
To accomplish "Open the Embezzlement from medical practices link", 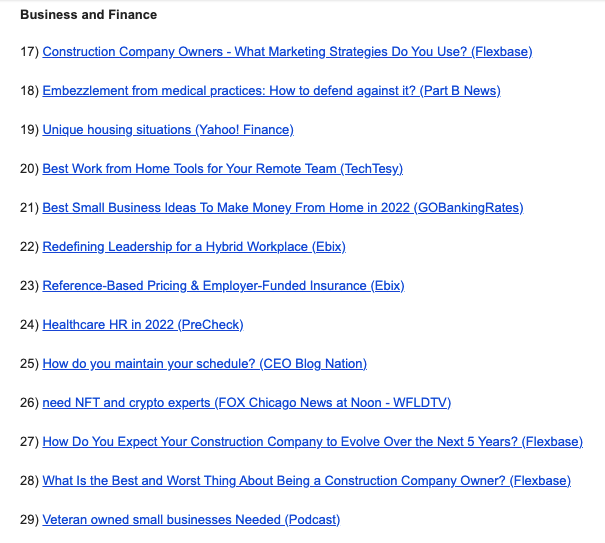I will [x=271, y=91].
